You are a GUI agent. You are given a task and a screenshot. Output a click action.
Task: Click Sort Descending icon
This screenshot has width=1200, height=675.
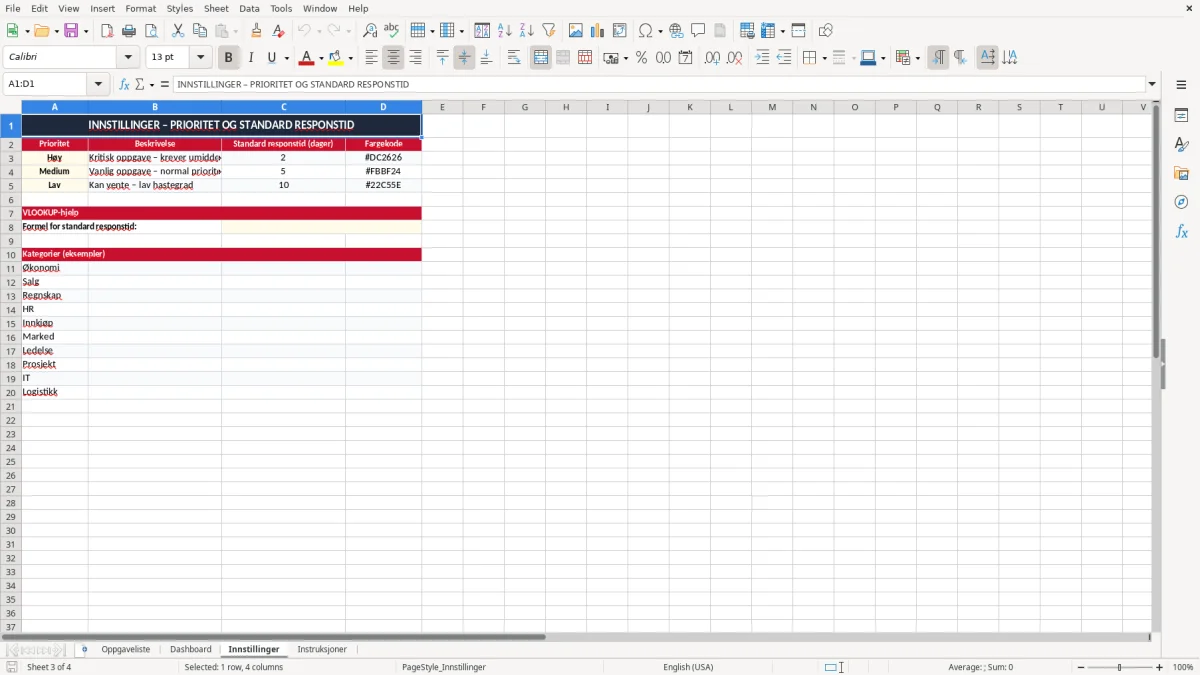pyautogui.click(x=527, y=31)
